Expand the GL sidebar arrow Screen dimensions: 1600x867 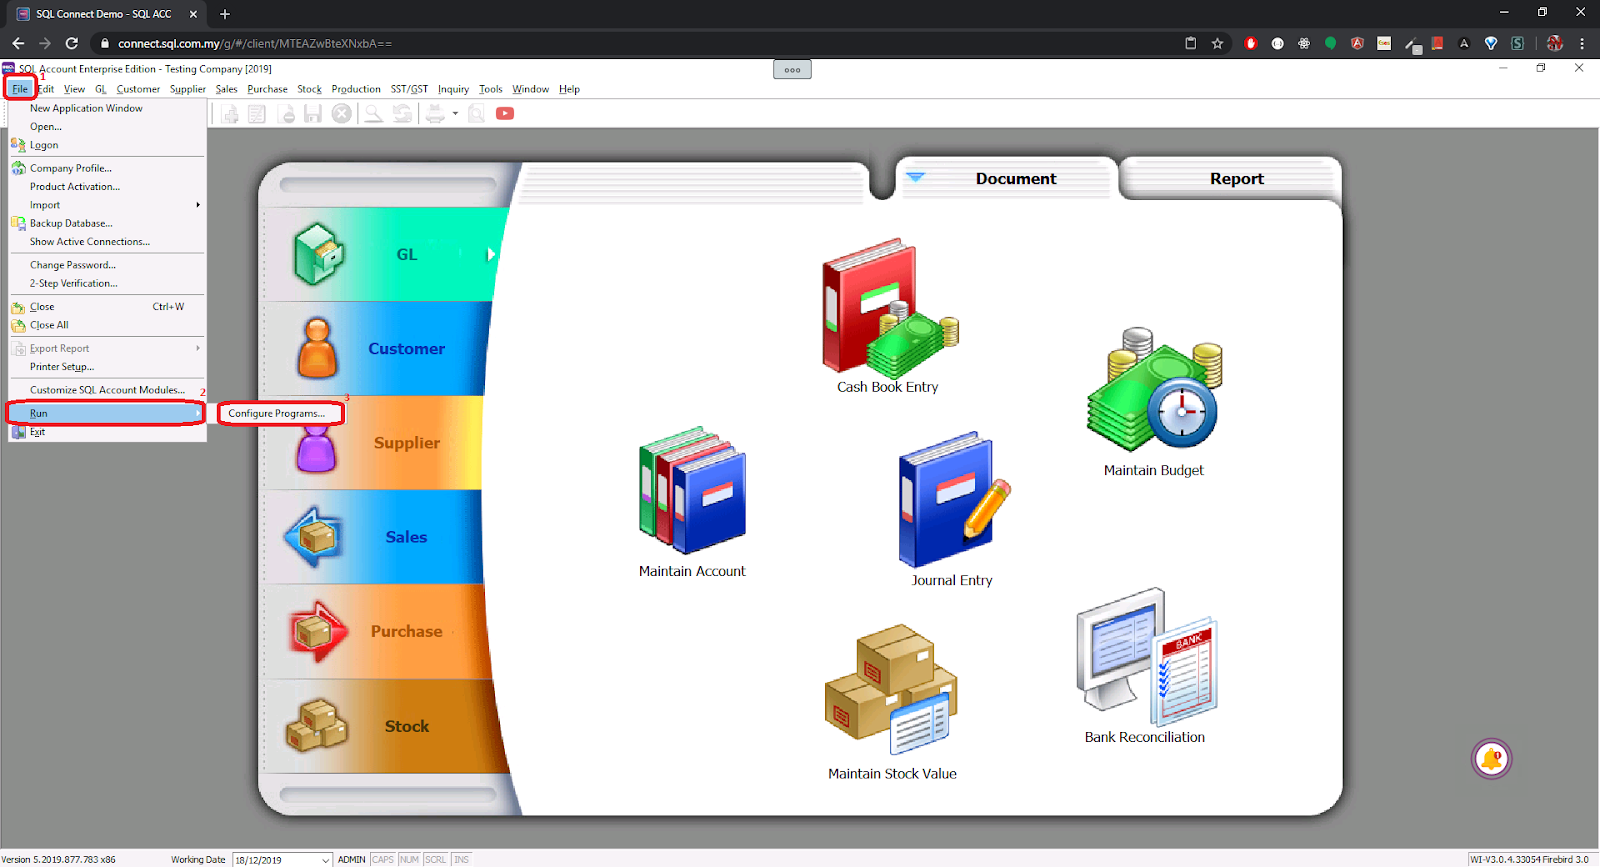pyautogui.click(x=491, y=254)
